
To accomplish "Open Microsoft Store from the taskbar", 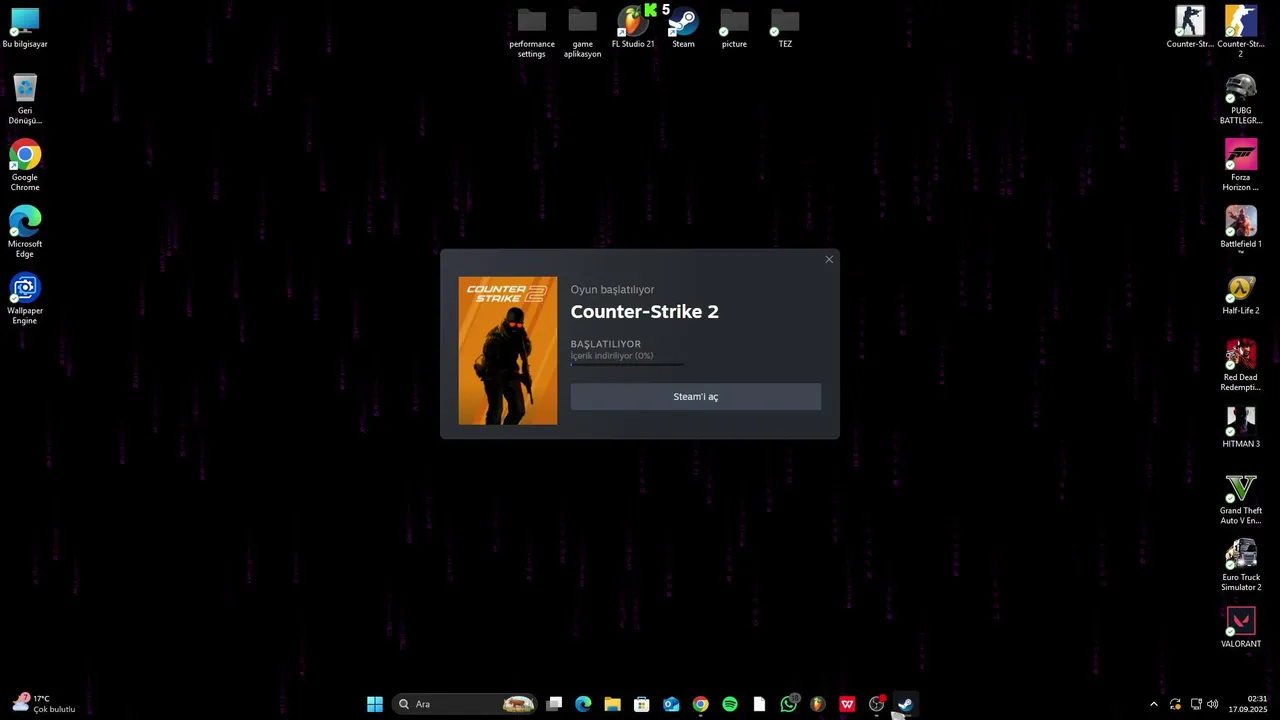I will pos(642,704).
